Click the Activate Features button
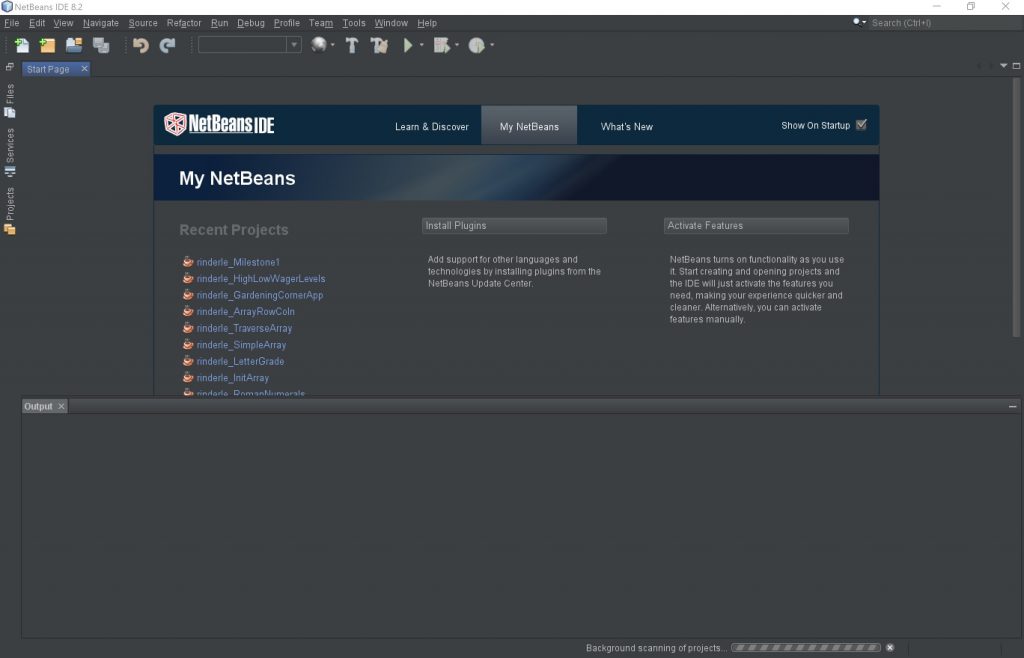This screenshot has height=658, width=1024. 756,225
